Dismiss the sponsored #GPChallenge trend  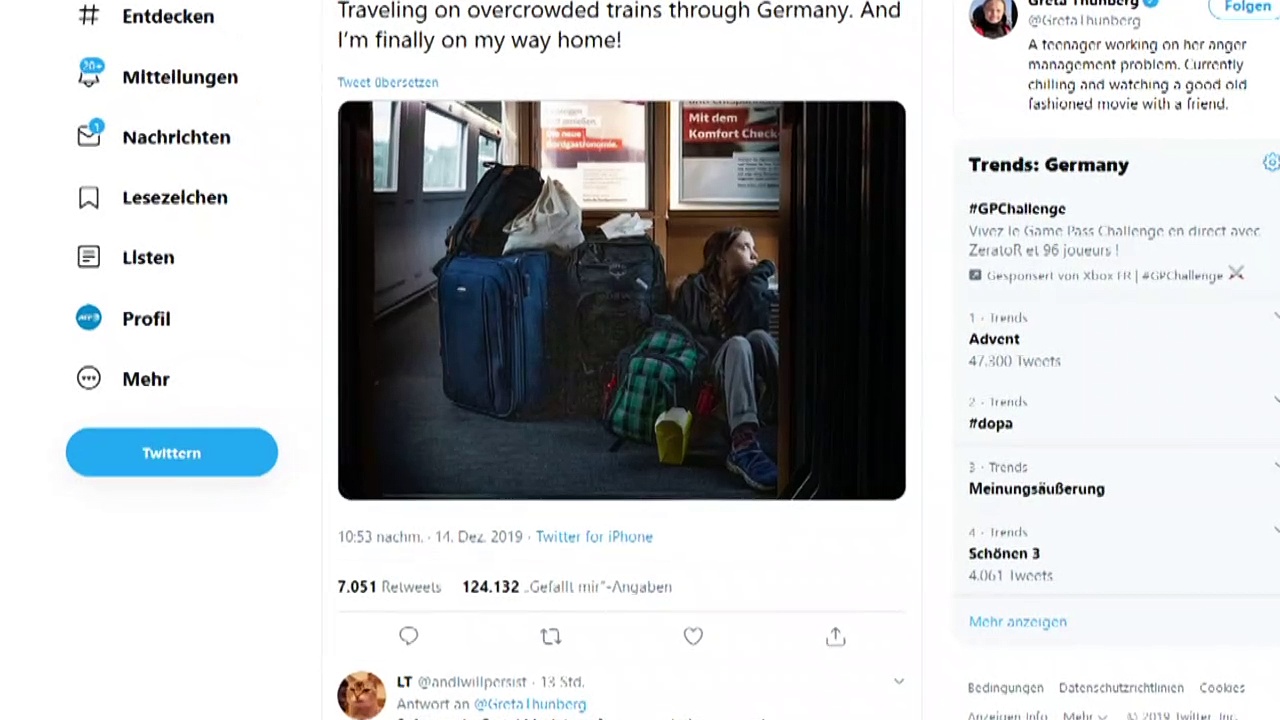pos(1236,274)
